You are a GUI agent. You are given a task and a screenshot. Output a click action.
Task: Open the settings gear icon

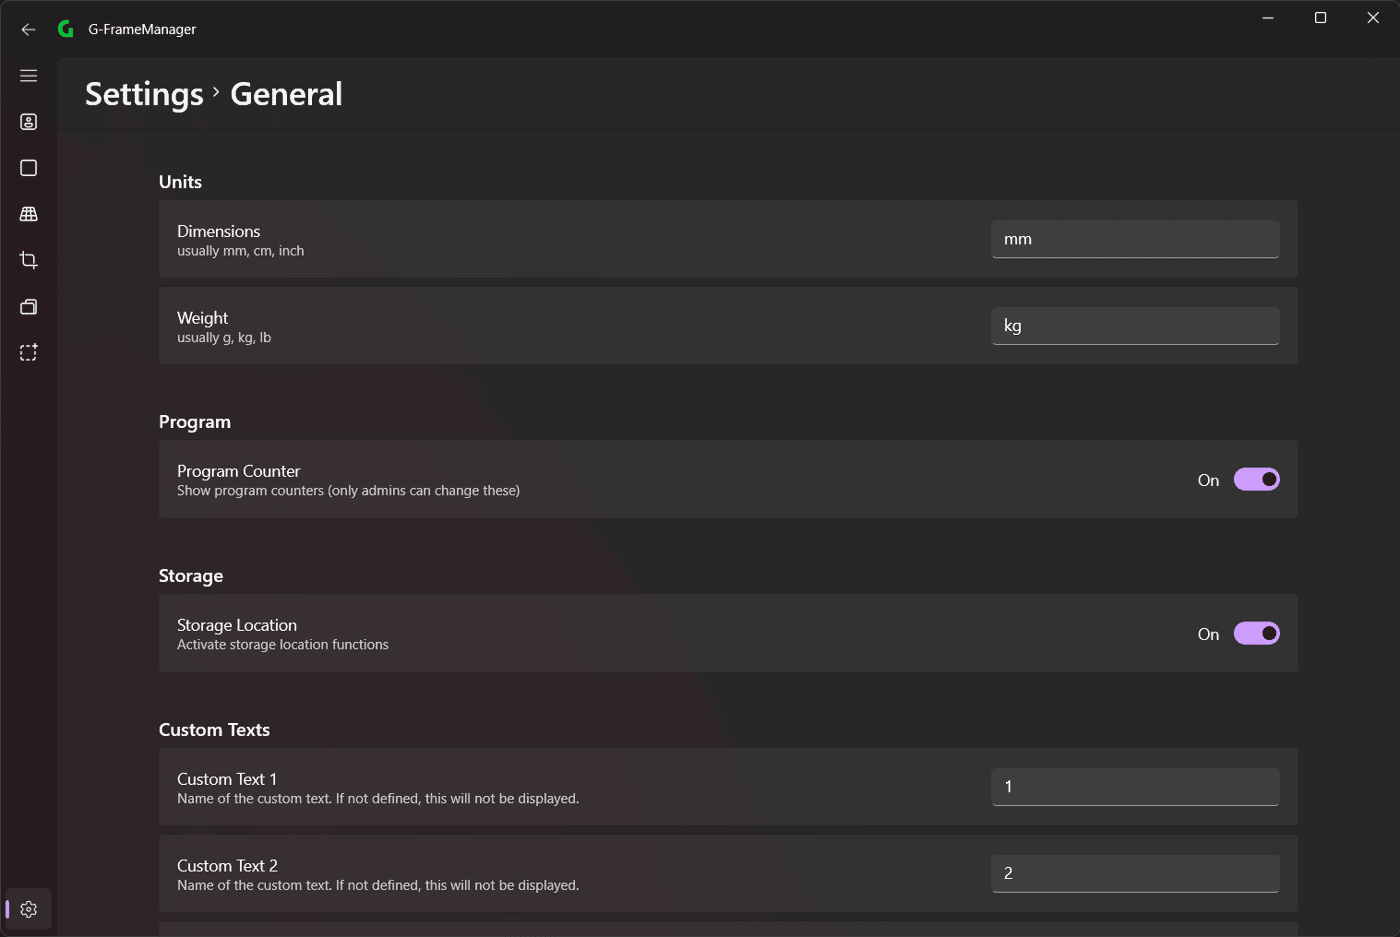click(x=28, y=909)
